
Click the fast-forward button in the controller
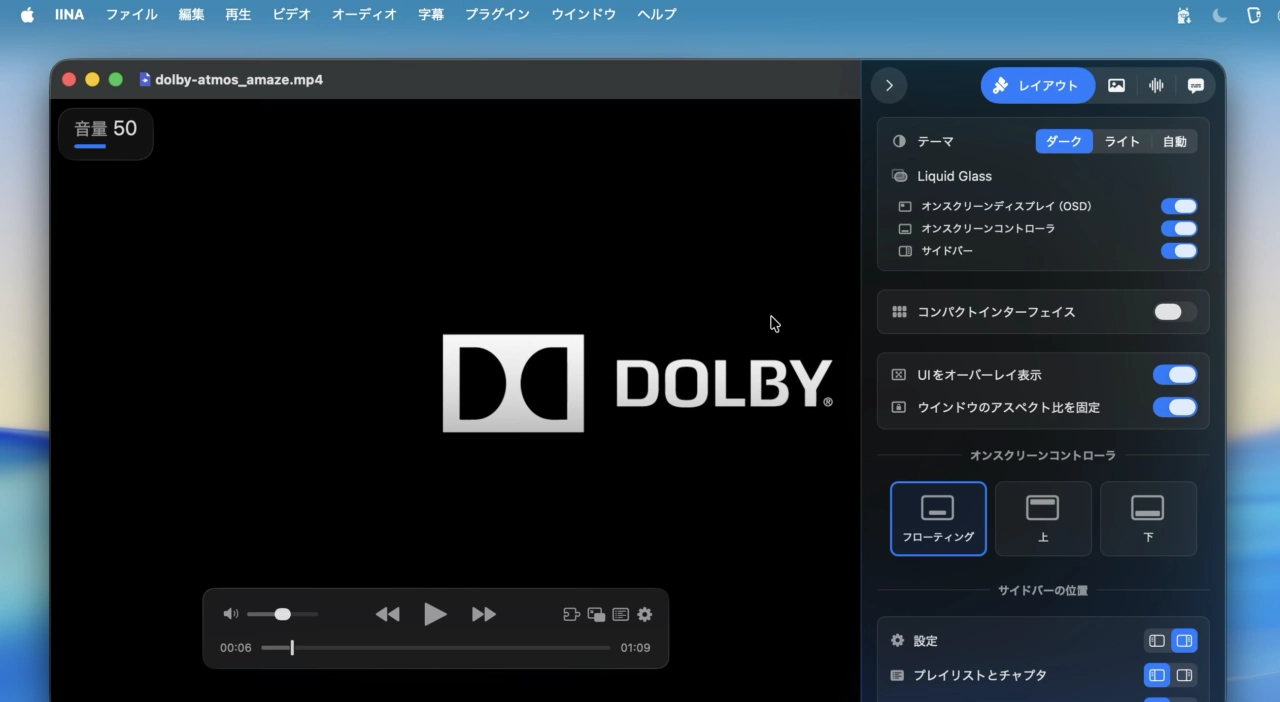click(x=484, y=614)
